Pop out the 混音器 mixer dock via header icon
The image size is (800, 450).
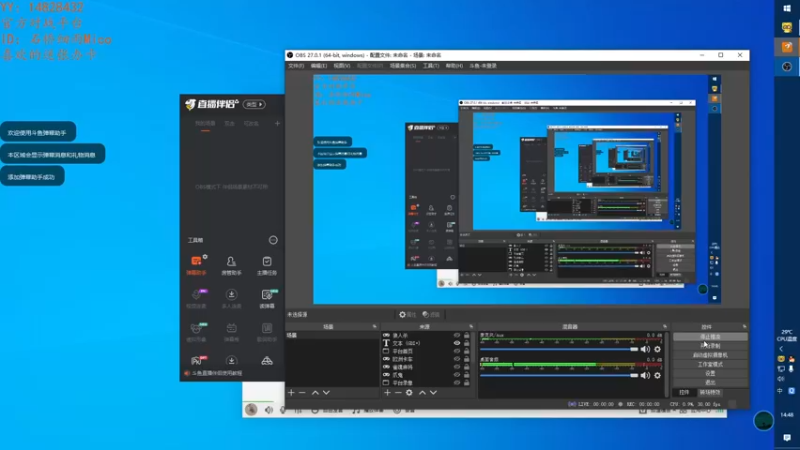[x=665, y=327]
